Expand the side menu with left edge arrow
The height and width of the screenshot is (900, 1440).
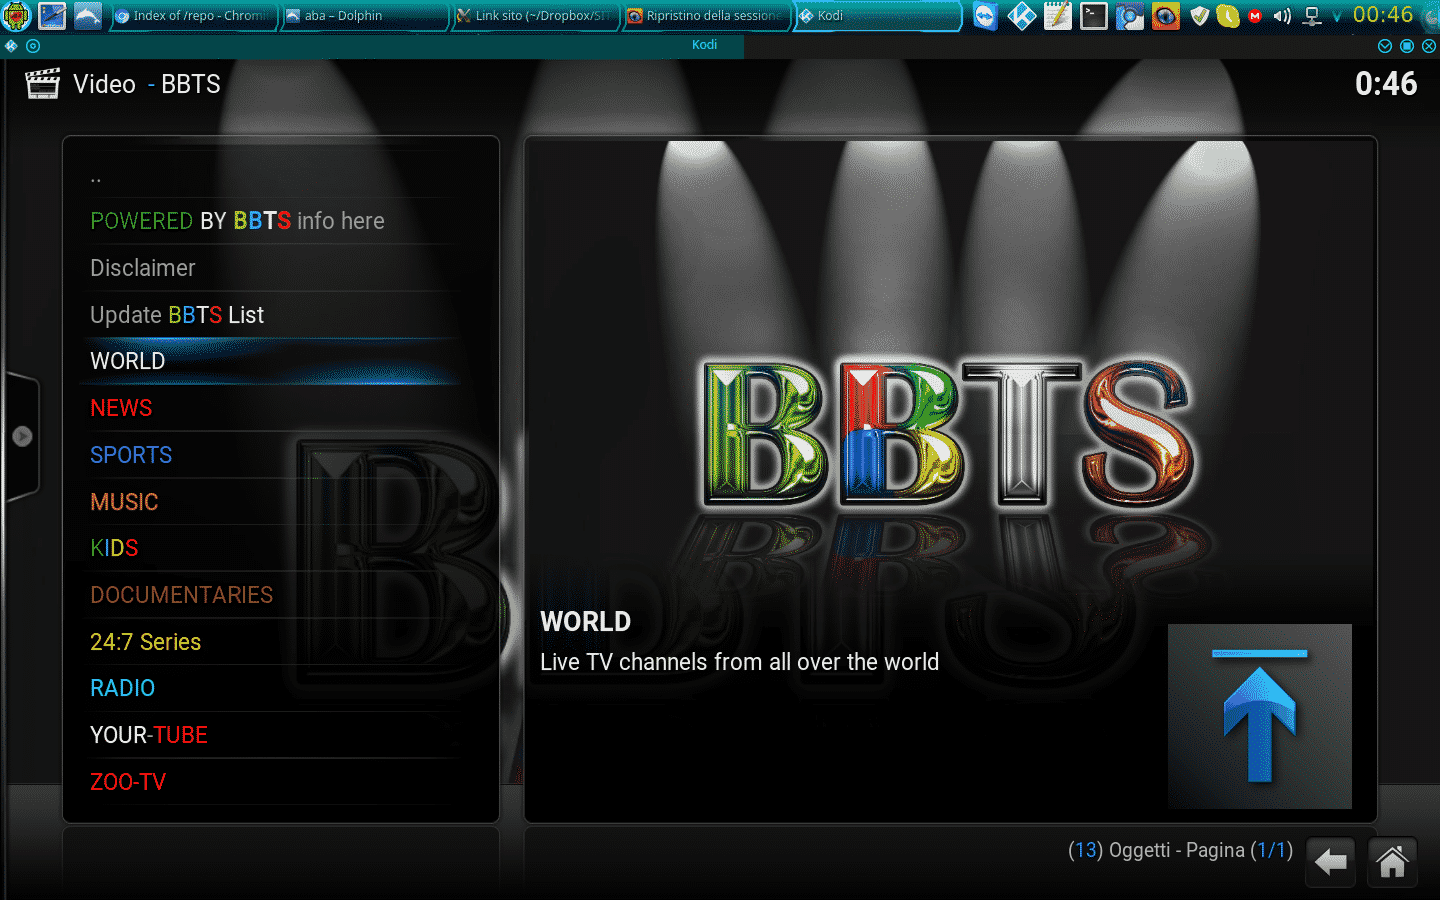click(x=22, y=436)
